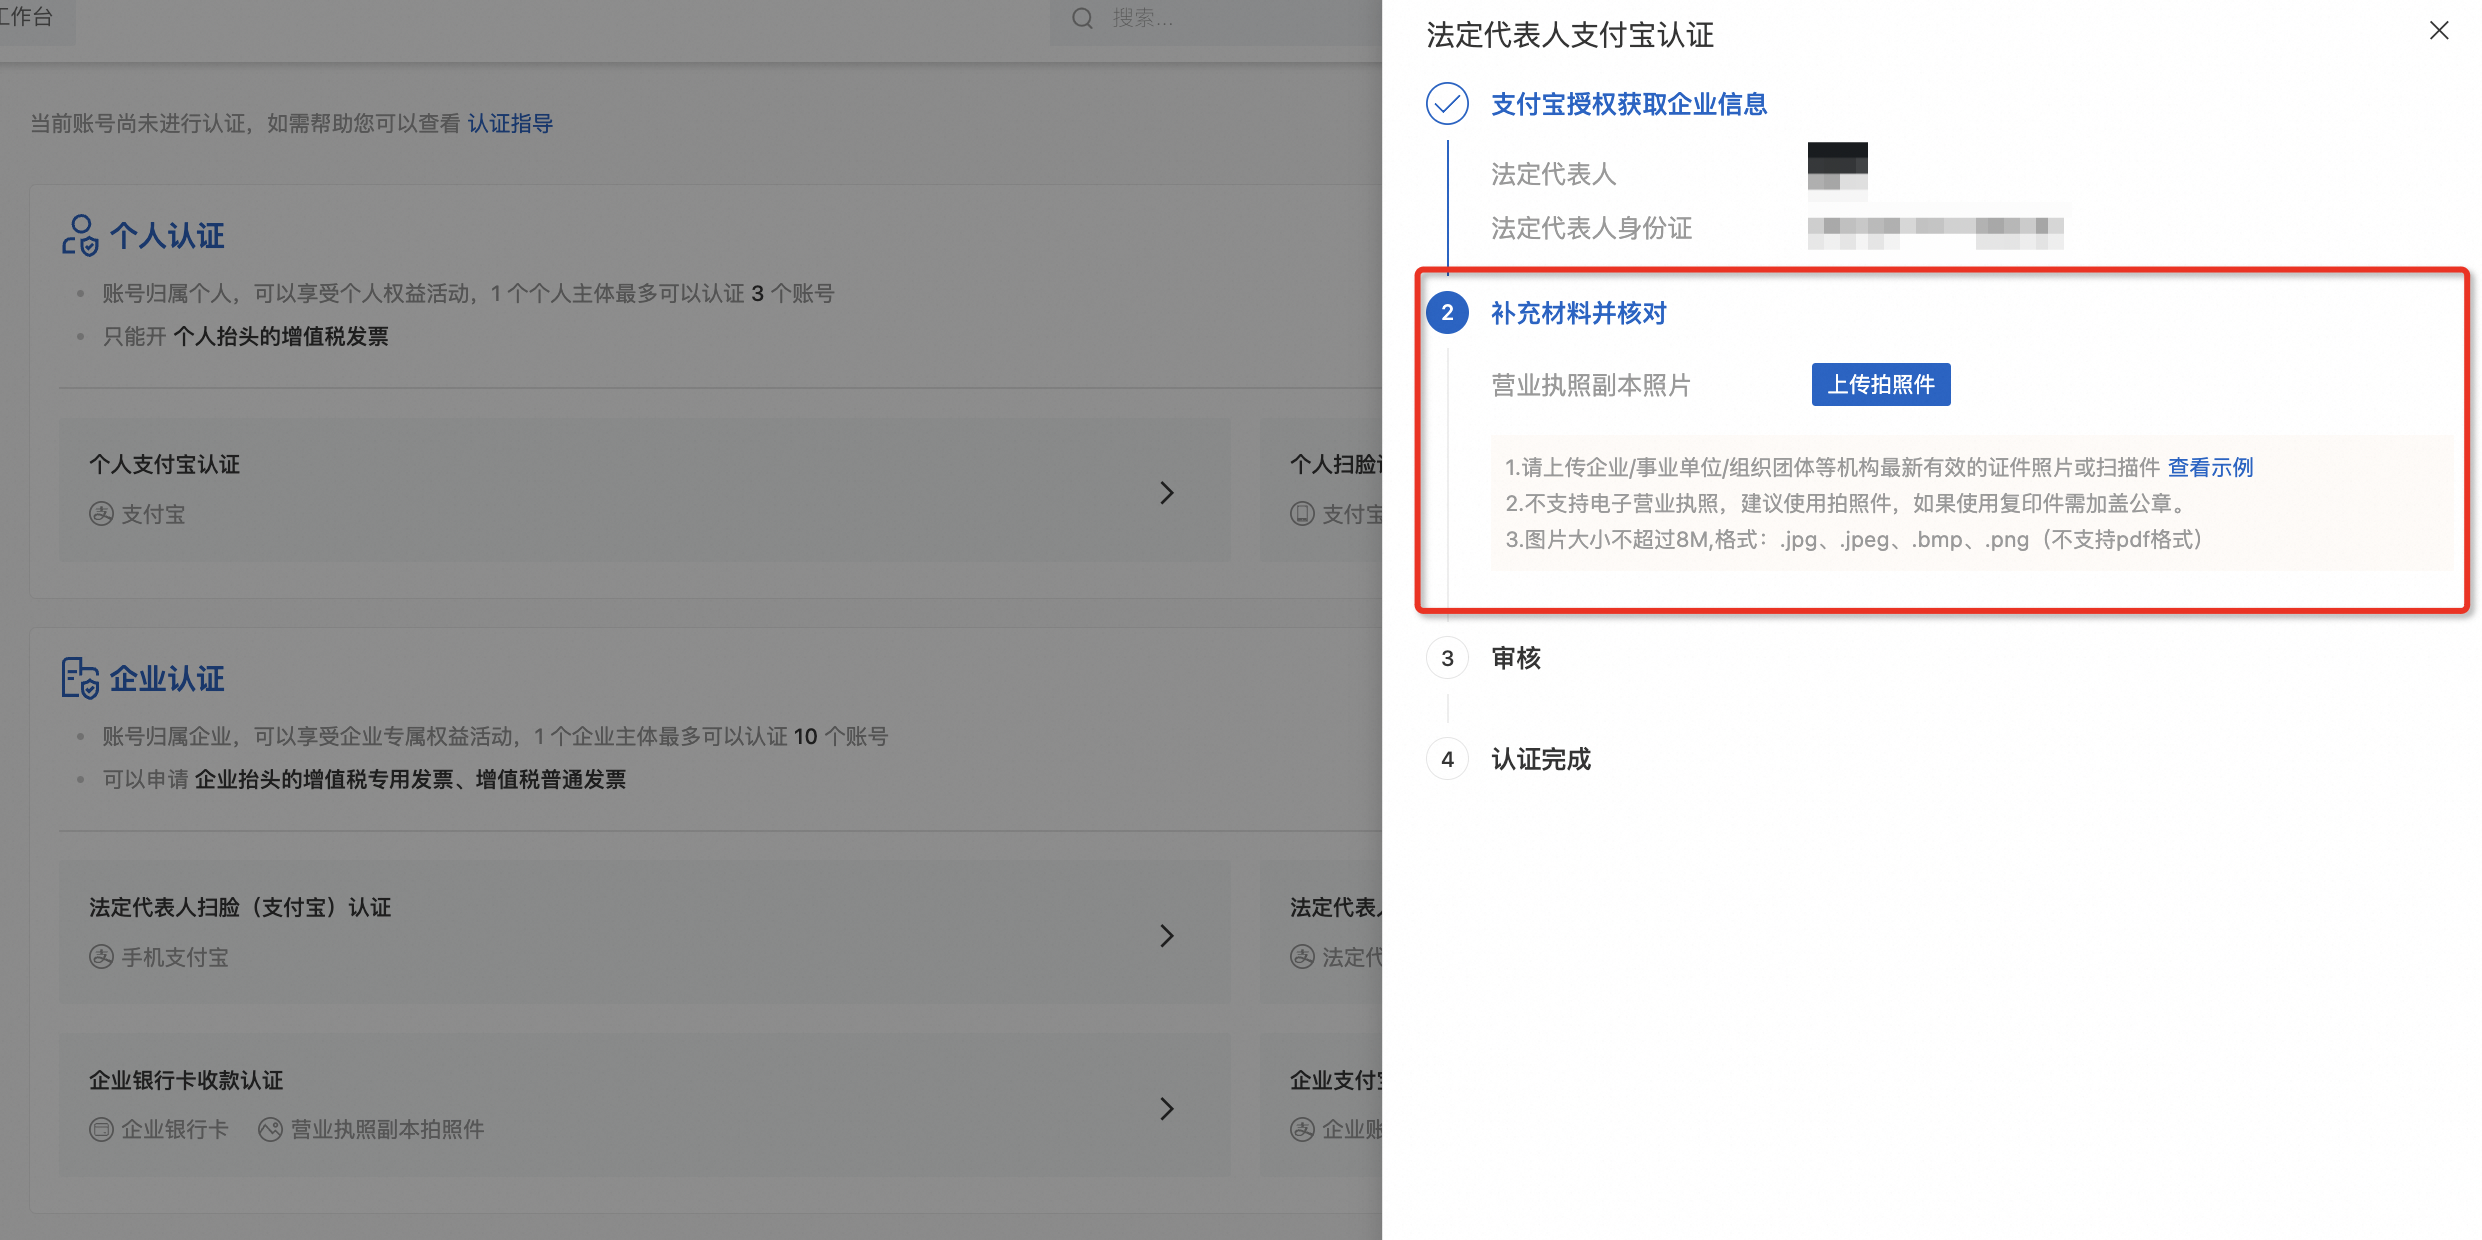Screen dimensions: 2482x1240
Task: Click the Alipay icon beside 手机支付宝
Action: [101, 957]
